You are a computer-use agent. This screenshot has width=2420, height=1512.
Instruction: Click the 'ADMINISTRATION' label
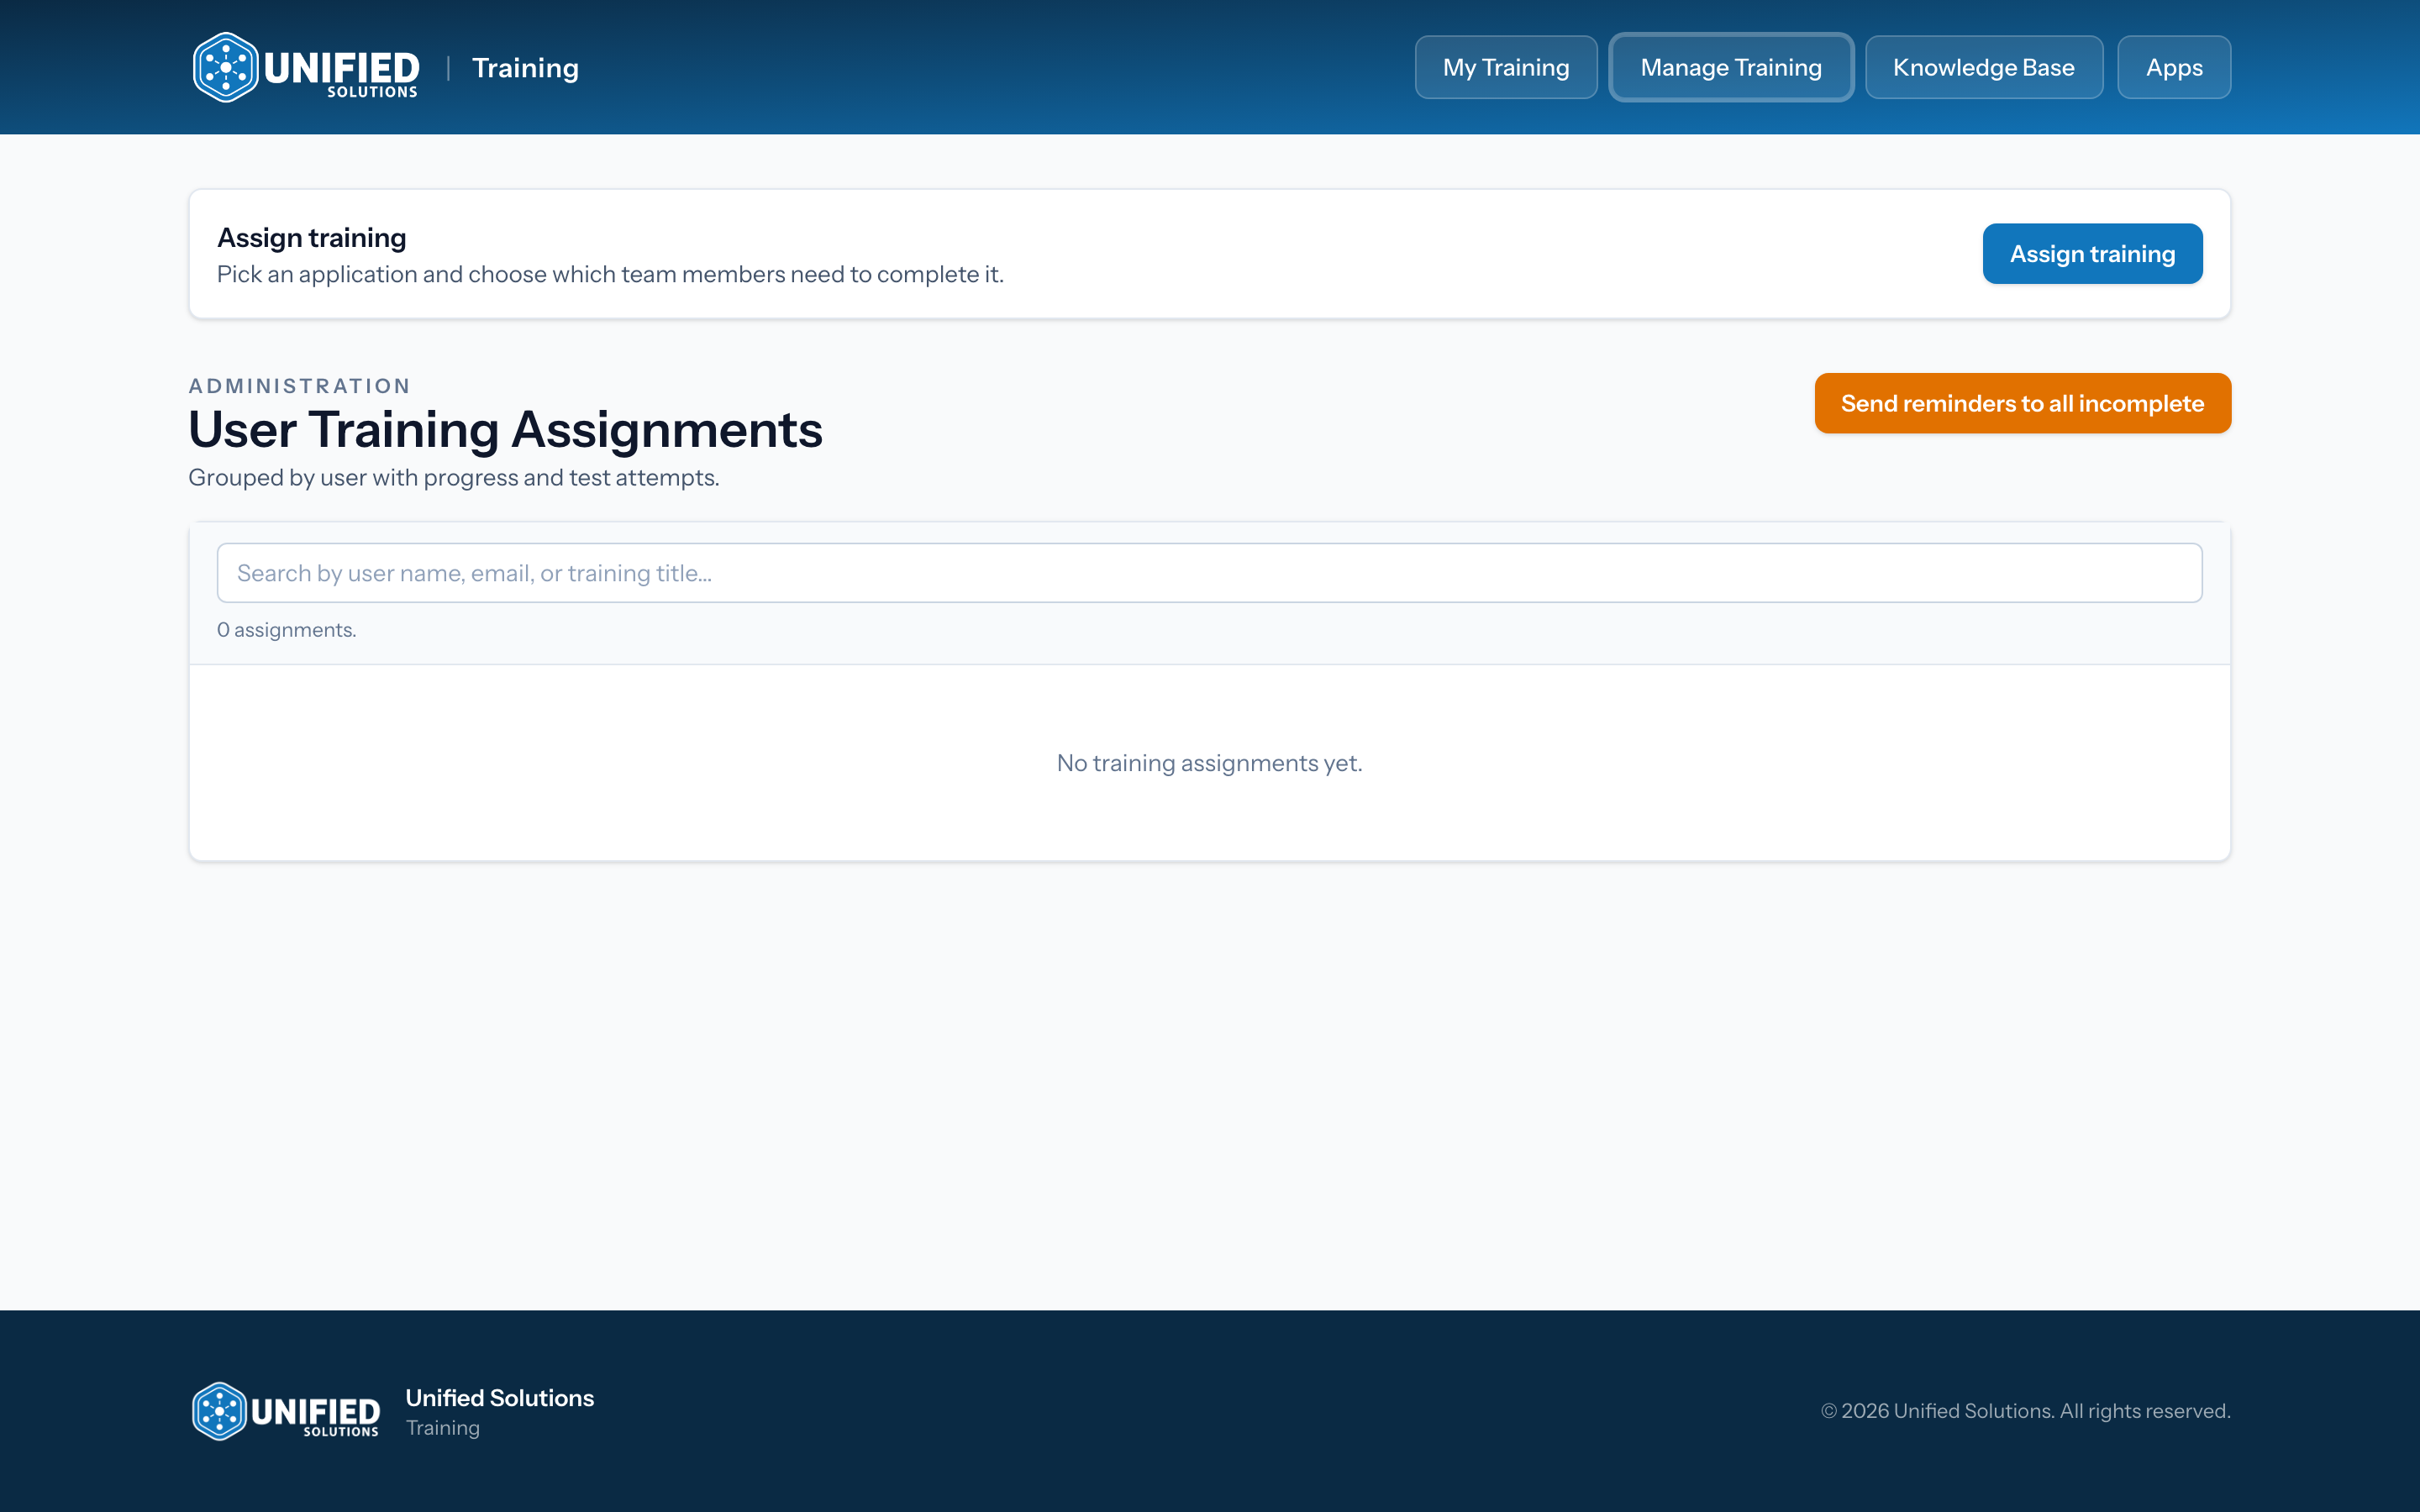point(300,386)
